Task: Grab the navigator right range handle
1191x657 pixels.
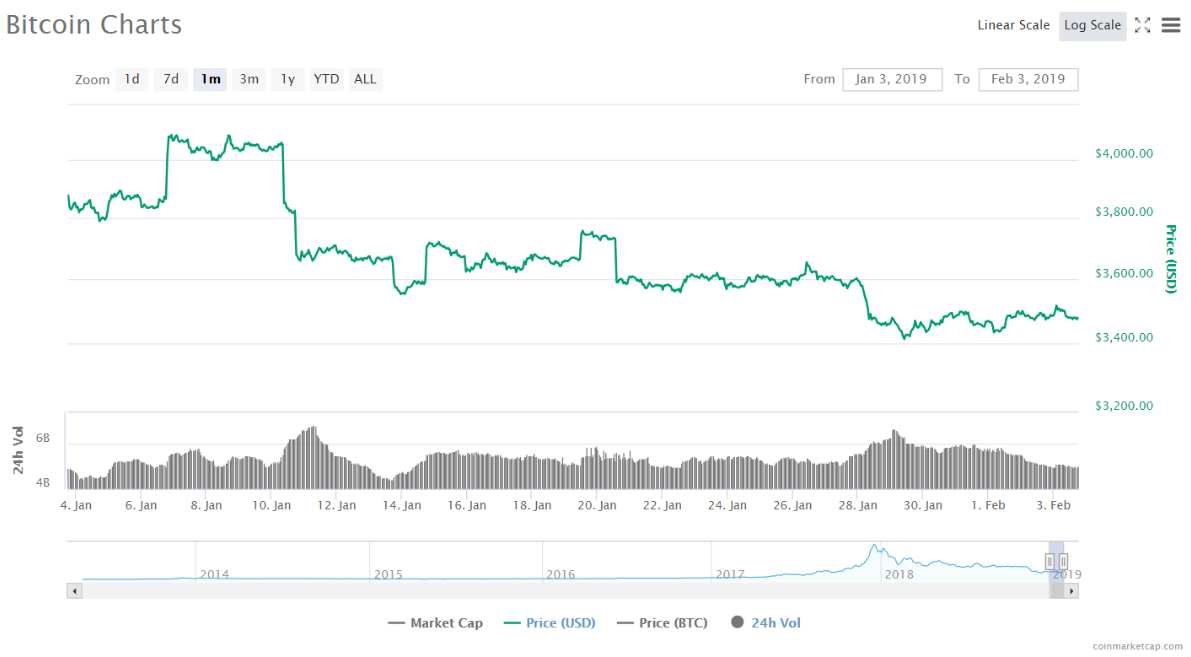Action: pos(1063,561)
